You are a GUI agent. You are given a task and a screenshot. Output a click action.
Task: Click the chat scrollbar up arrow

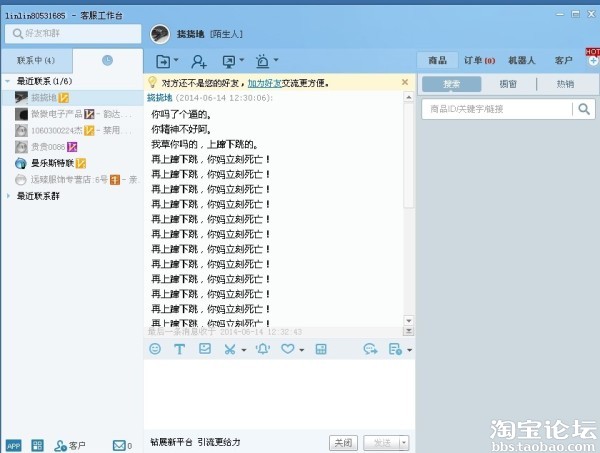pos(409,98)
